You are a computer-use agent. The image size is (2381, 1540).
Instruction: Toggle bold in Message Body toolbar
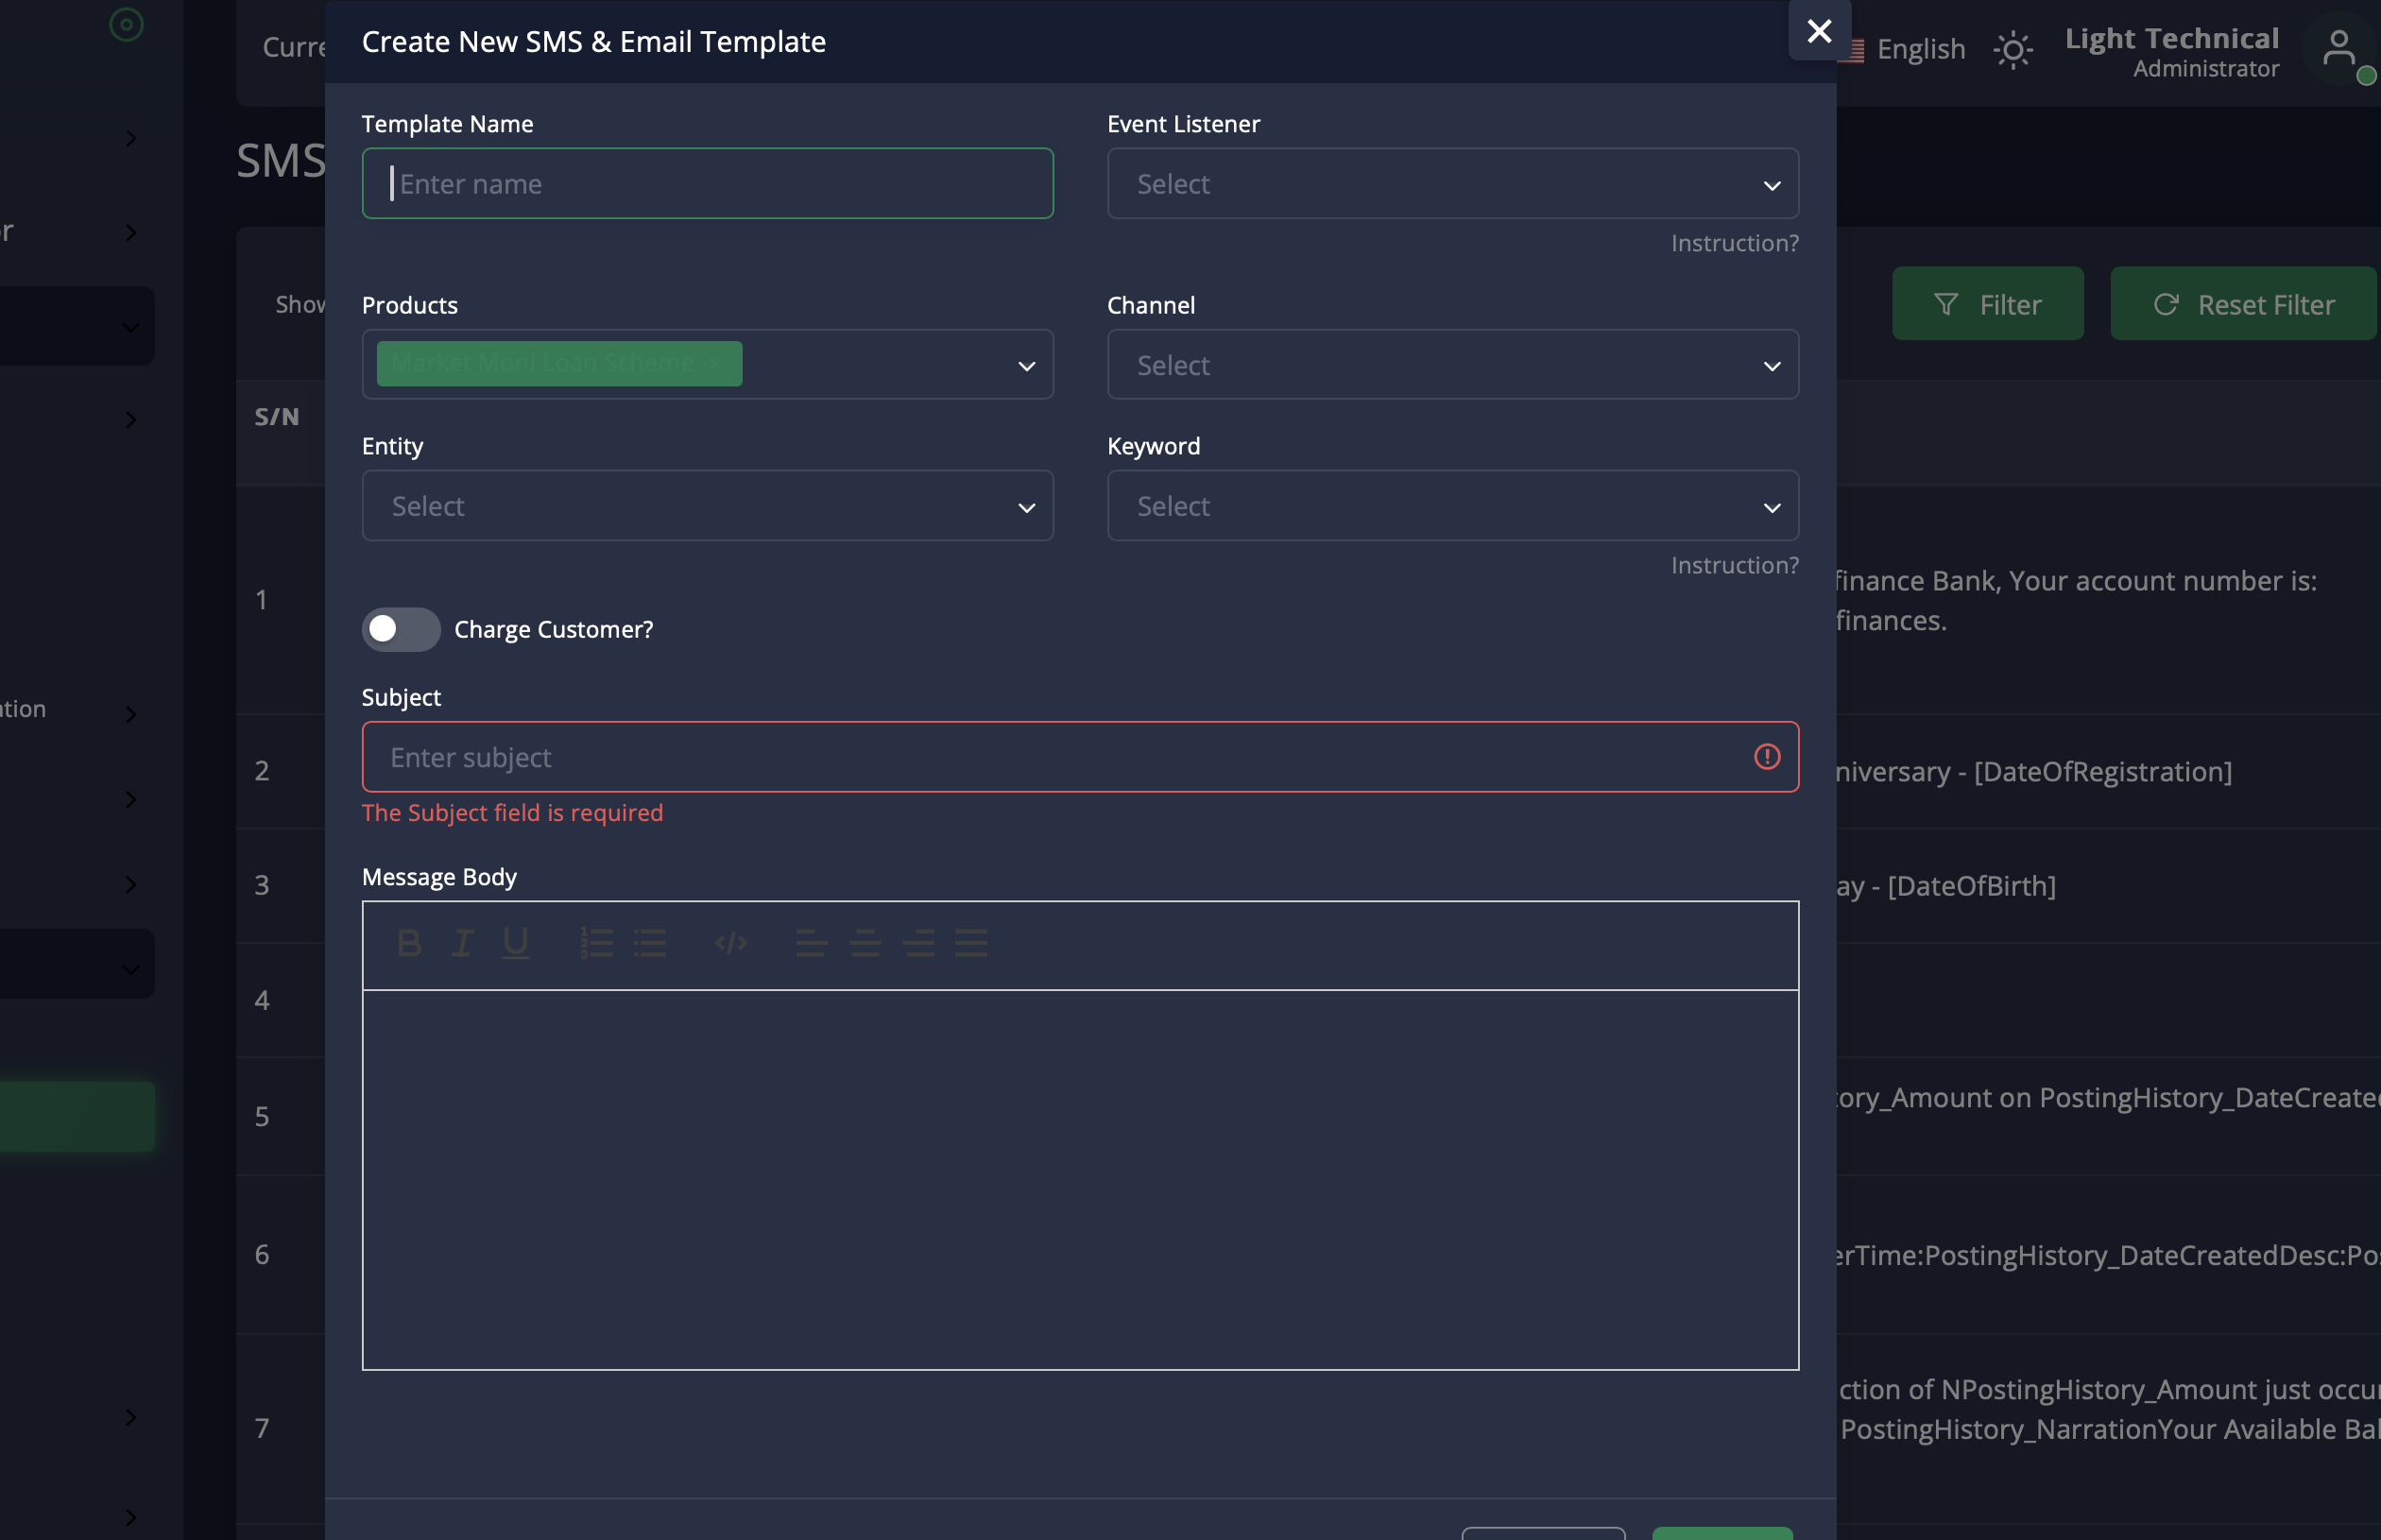[x=409, y=943]
